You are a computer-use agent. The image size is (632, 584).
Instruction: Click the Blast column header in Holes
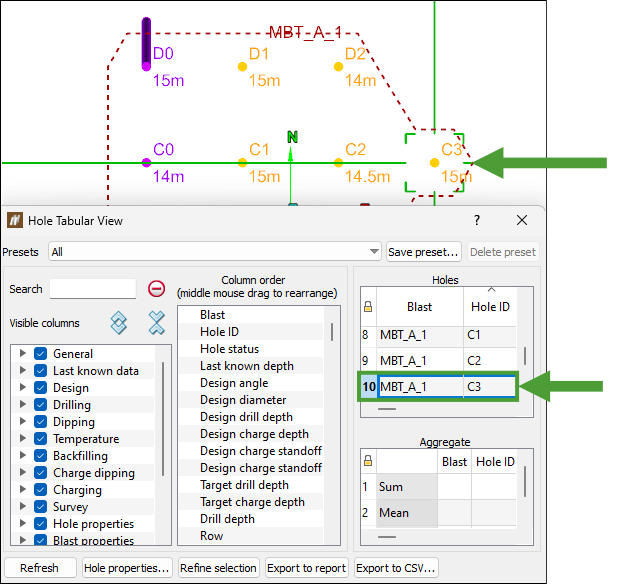[x=419, y=307]
